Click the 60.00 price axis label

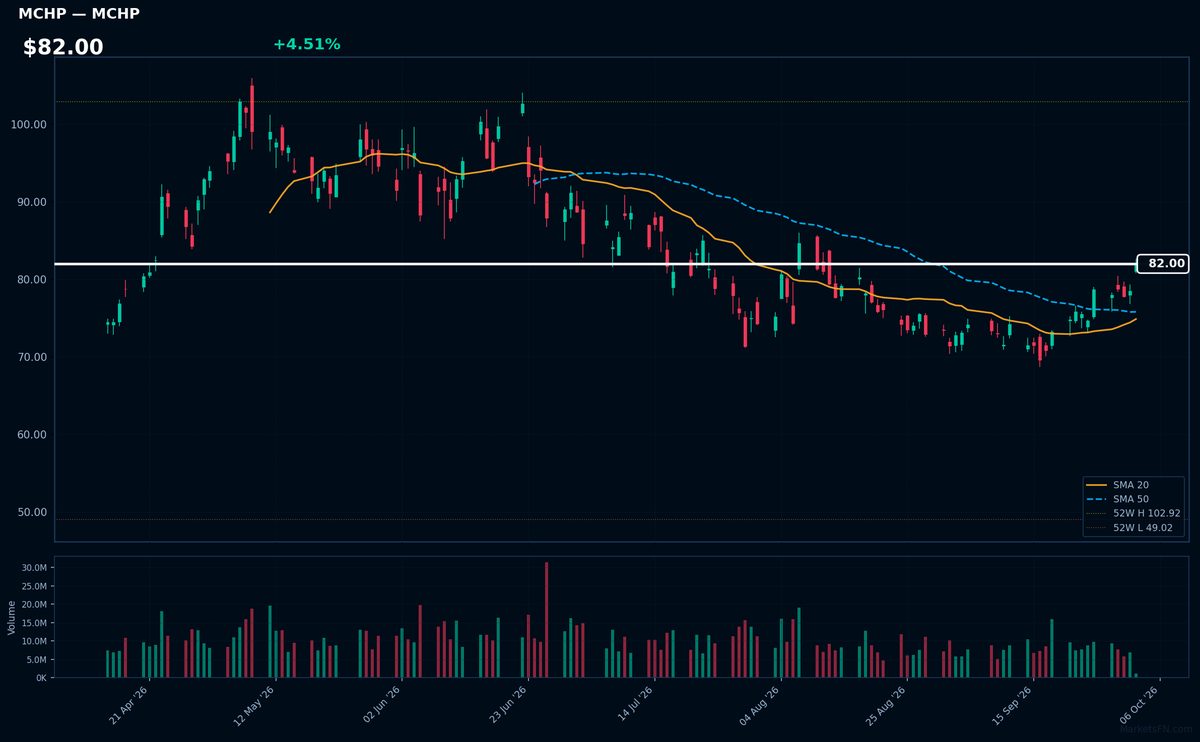32,435
